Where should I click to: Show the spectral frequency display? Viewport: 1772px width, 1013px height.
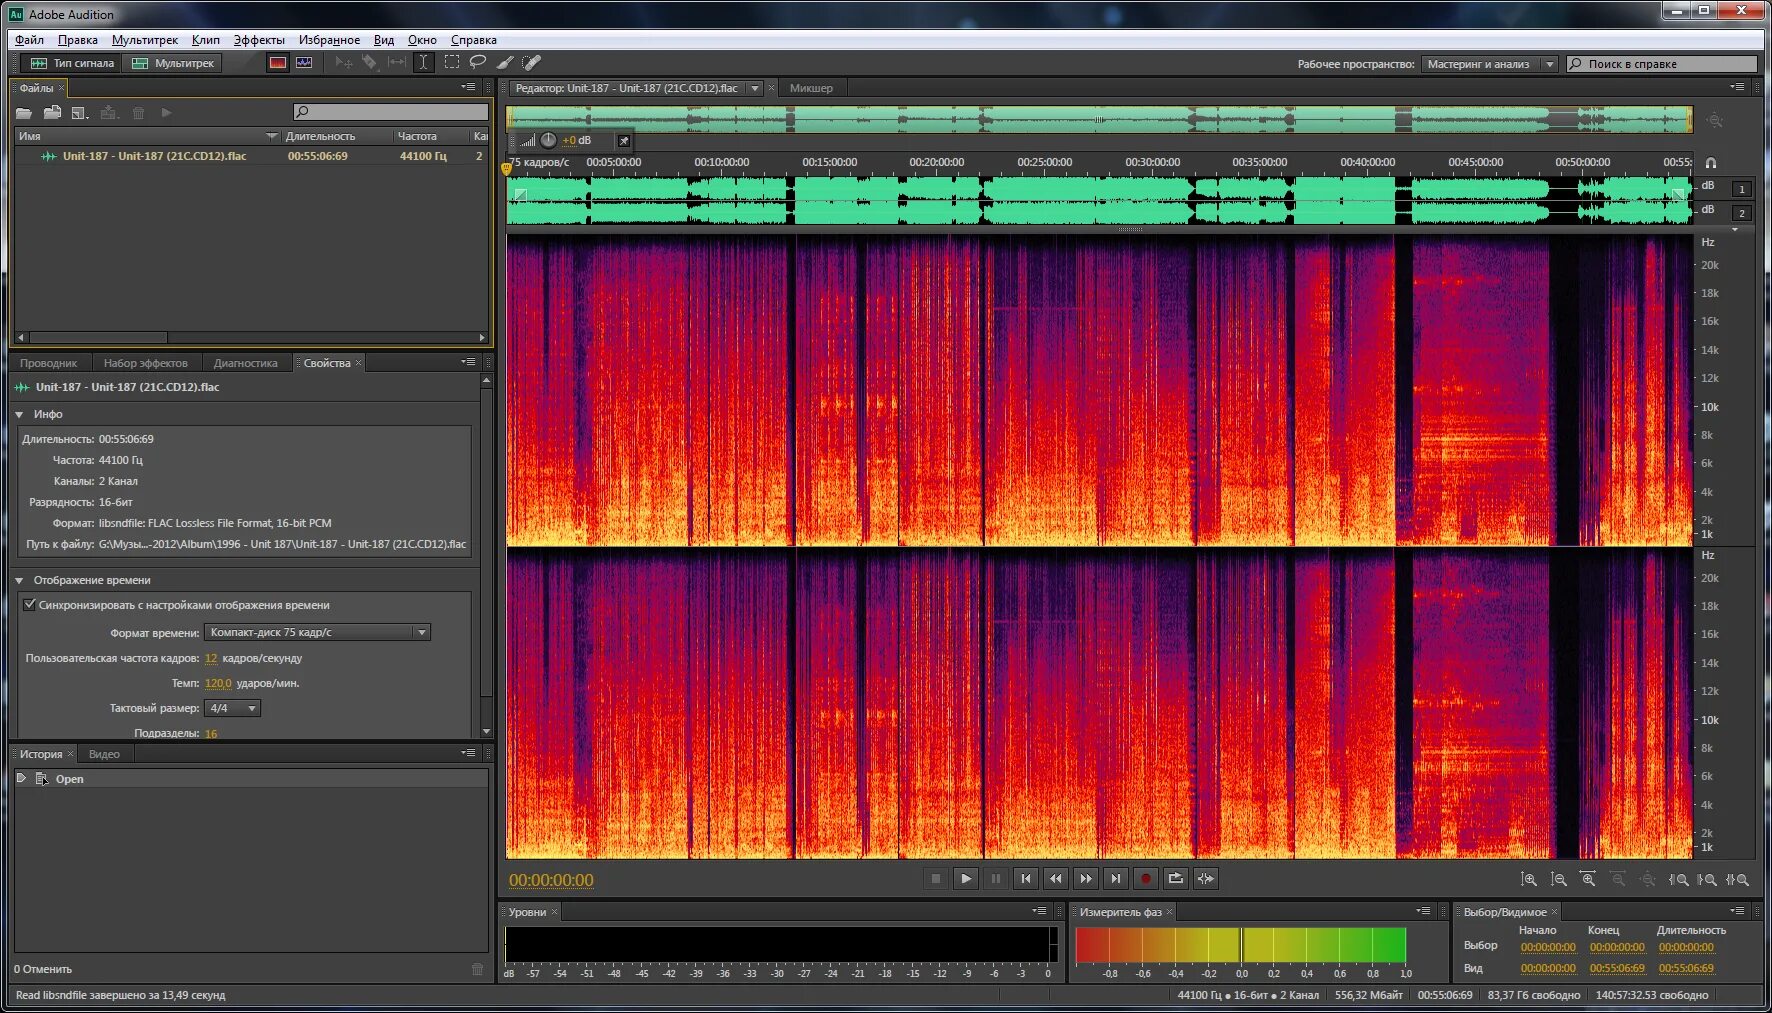pyautogui.click(x=278, y=63)
